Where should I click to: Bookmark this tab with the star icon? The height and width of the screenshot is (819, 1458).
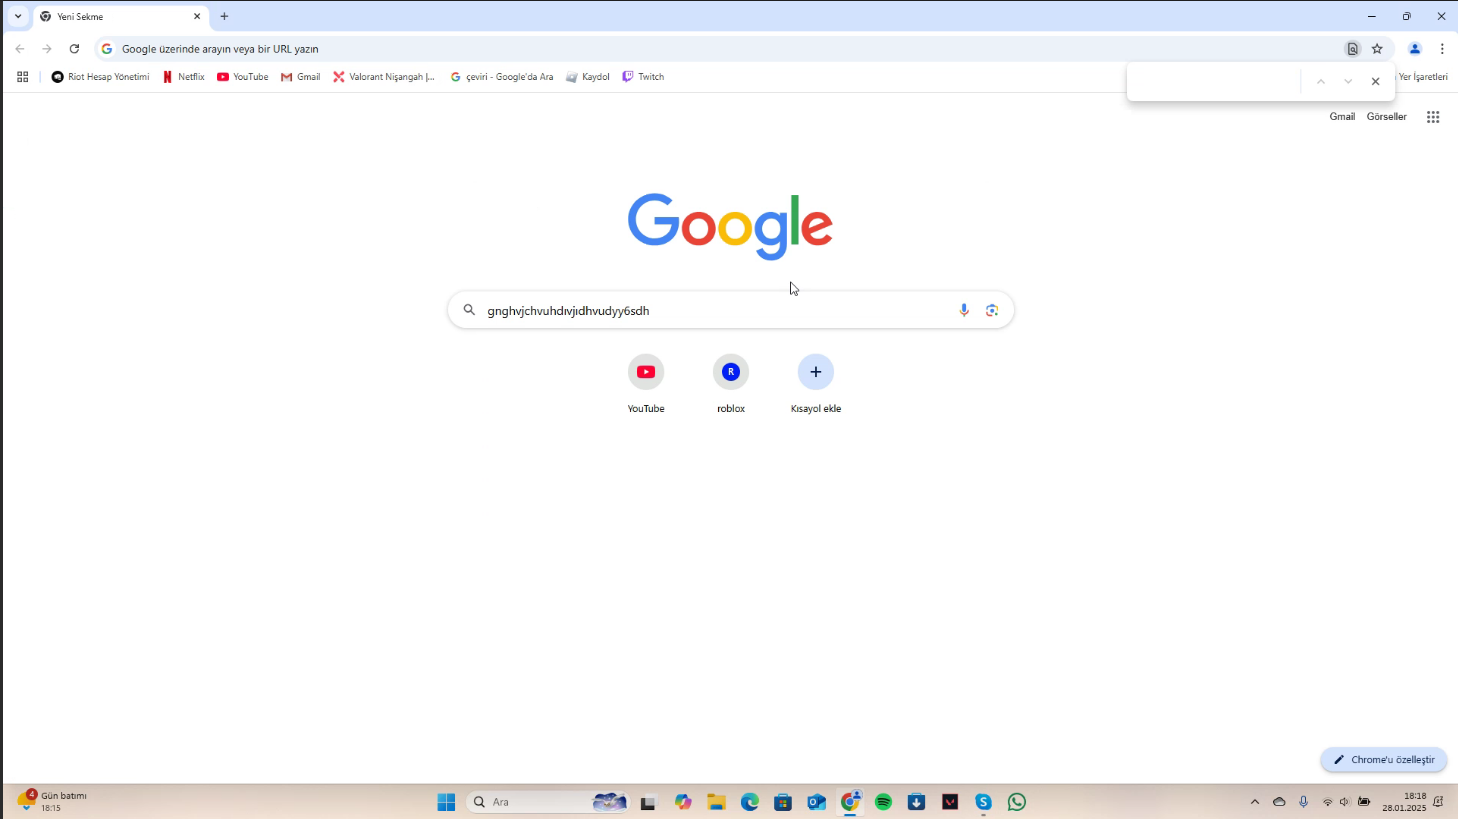[x=1377, y=49]
